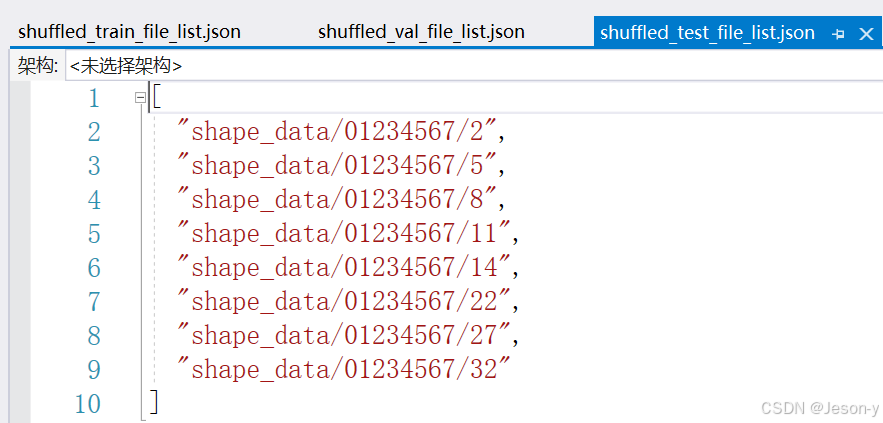Image resolution: width=883 pixels, height=423 pixels.
Task: Place cursor on "shape_data/01234567/2" entry
Action: click(x=336, y=132)
